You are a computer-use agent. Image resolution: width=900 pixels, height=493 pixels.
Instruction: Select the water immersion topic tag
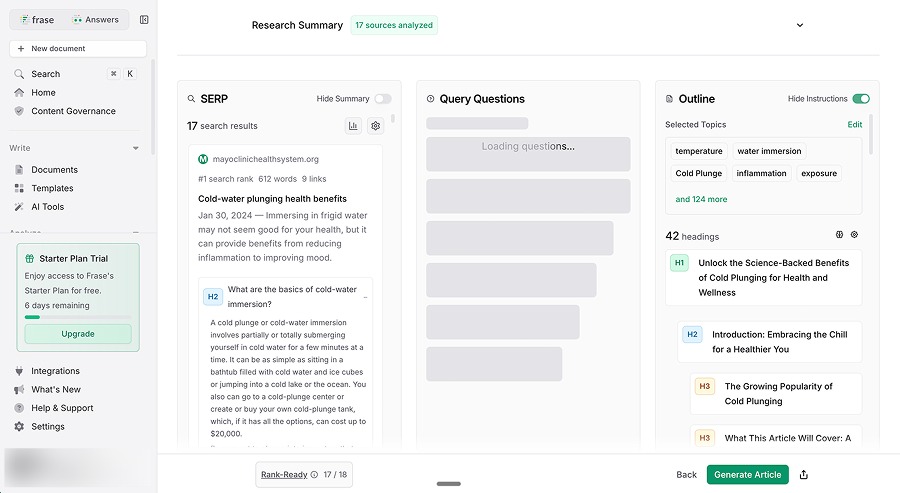[769, 151]
